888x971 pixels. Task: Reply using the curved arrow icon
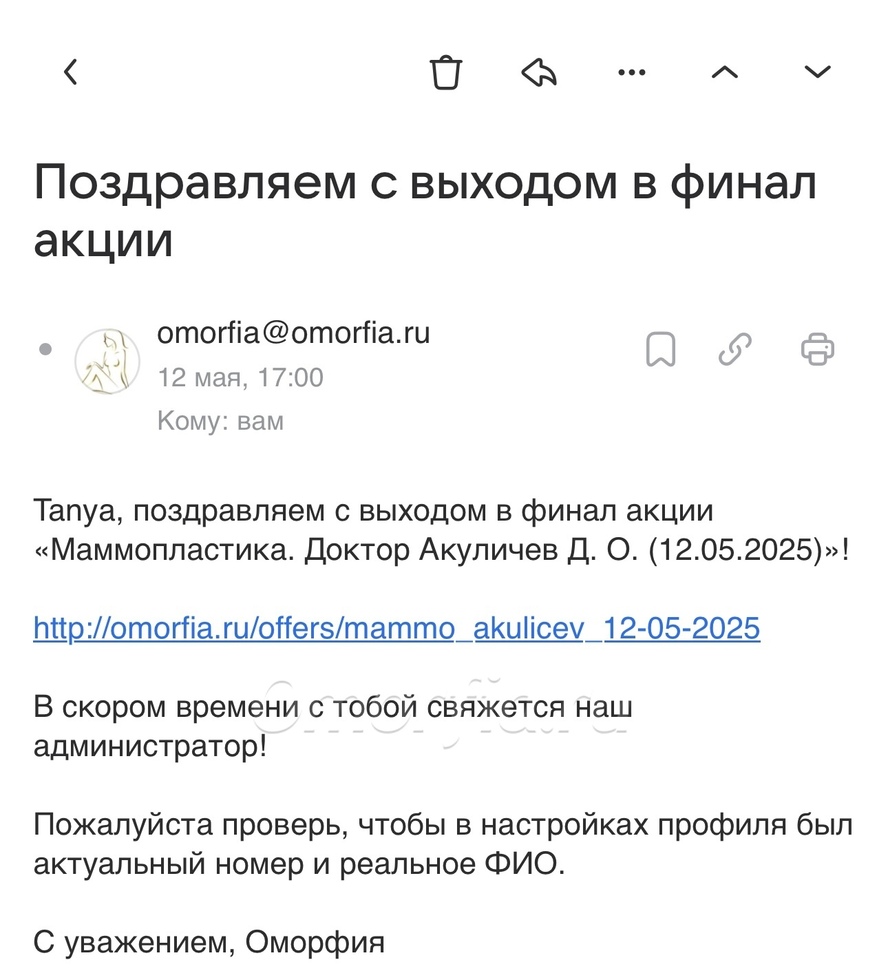(539, 72)
